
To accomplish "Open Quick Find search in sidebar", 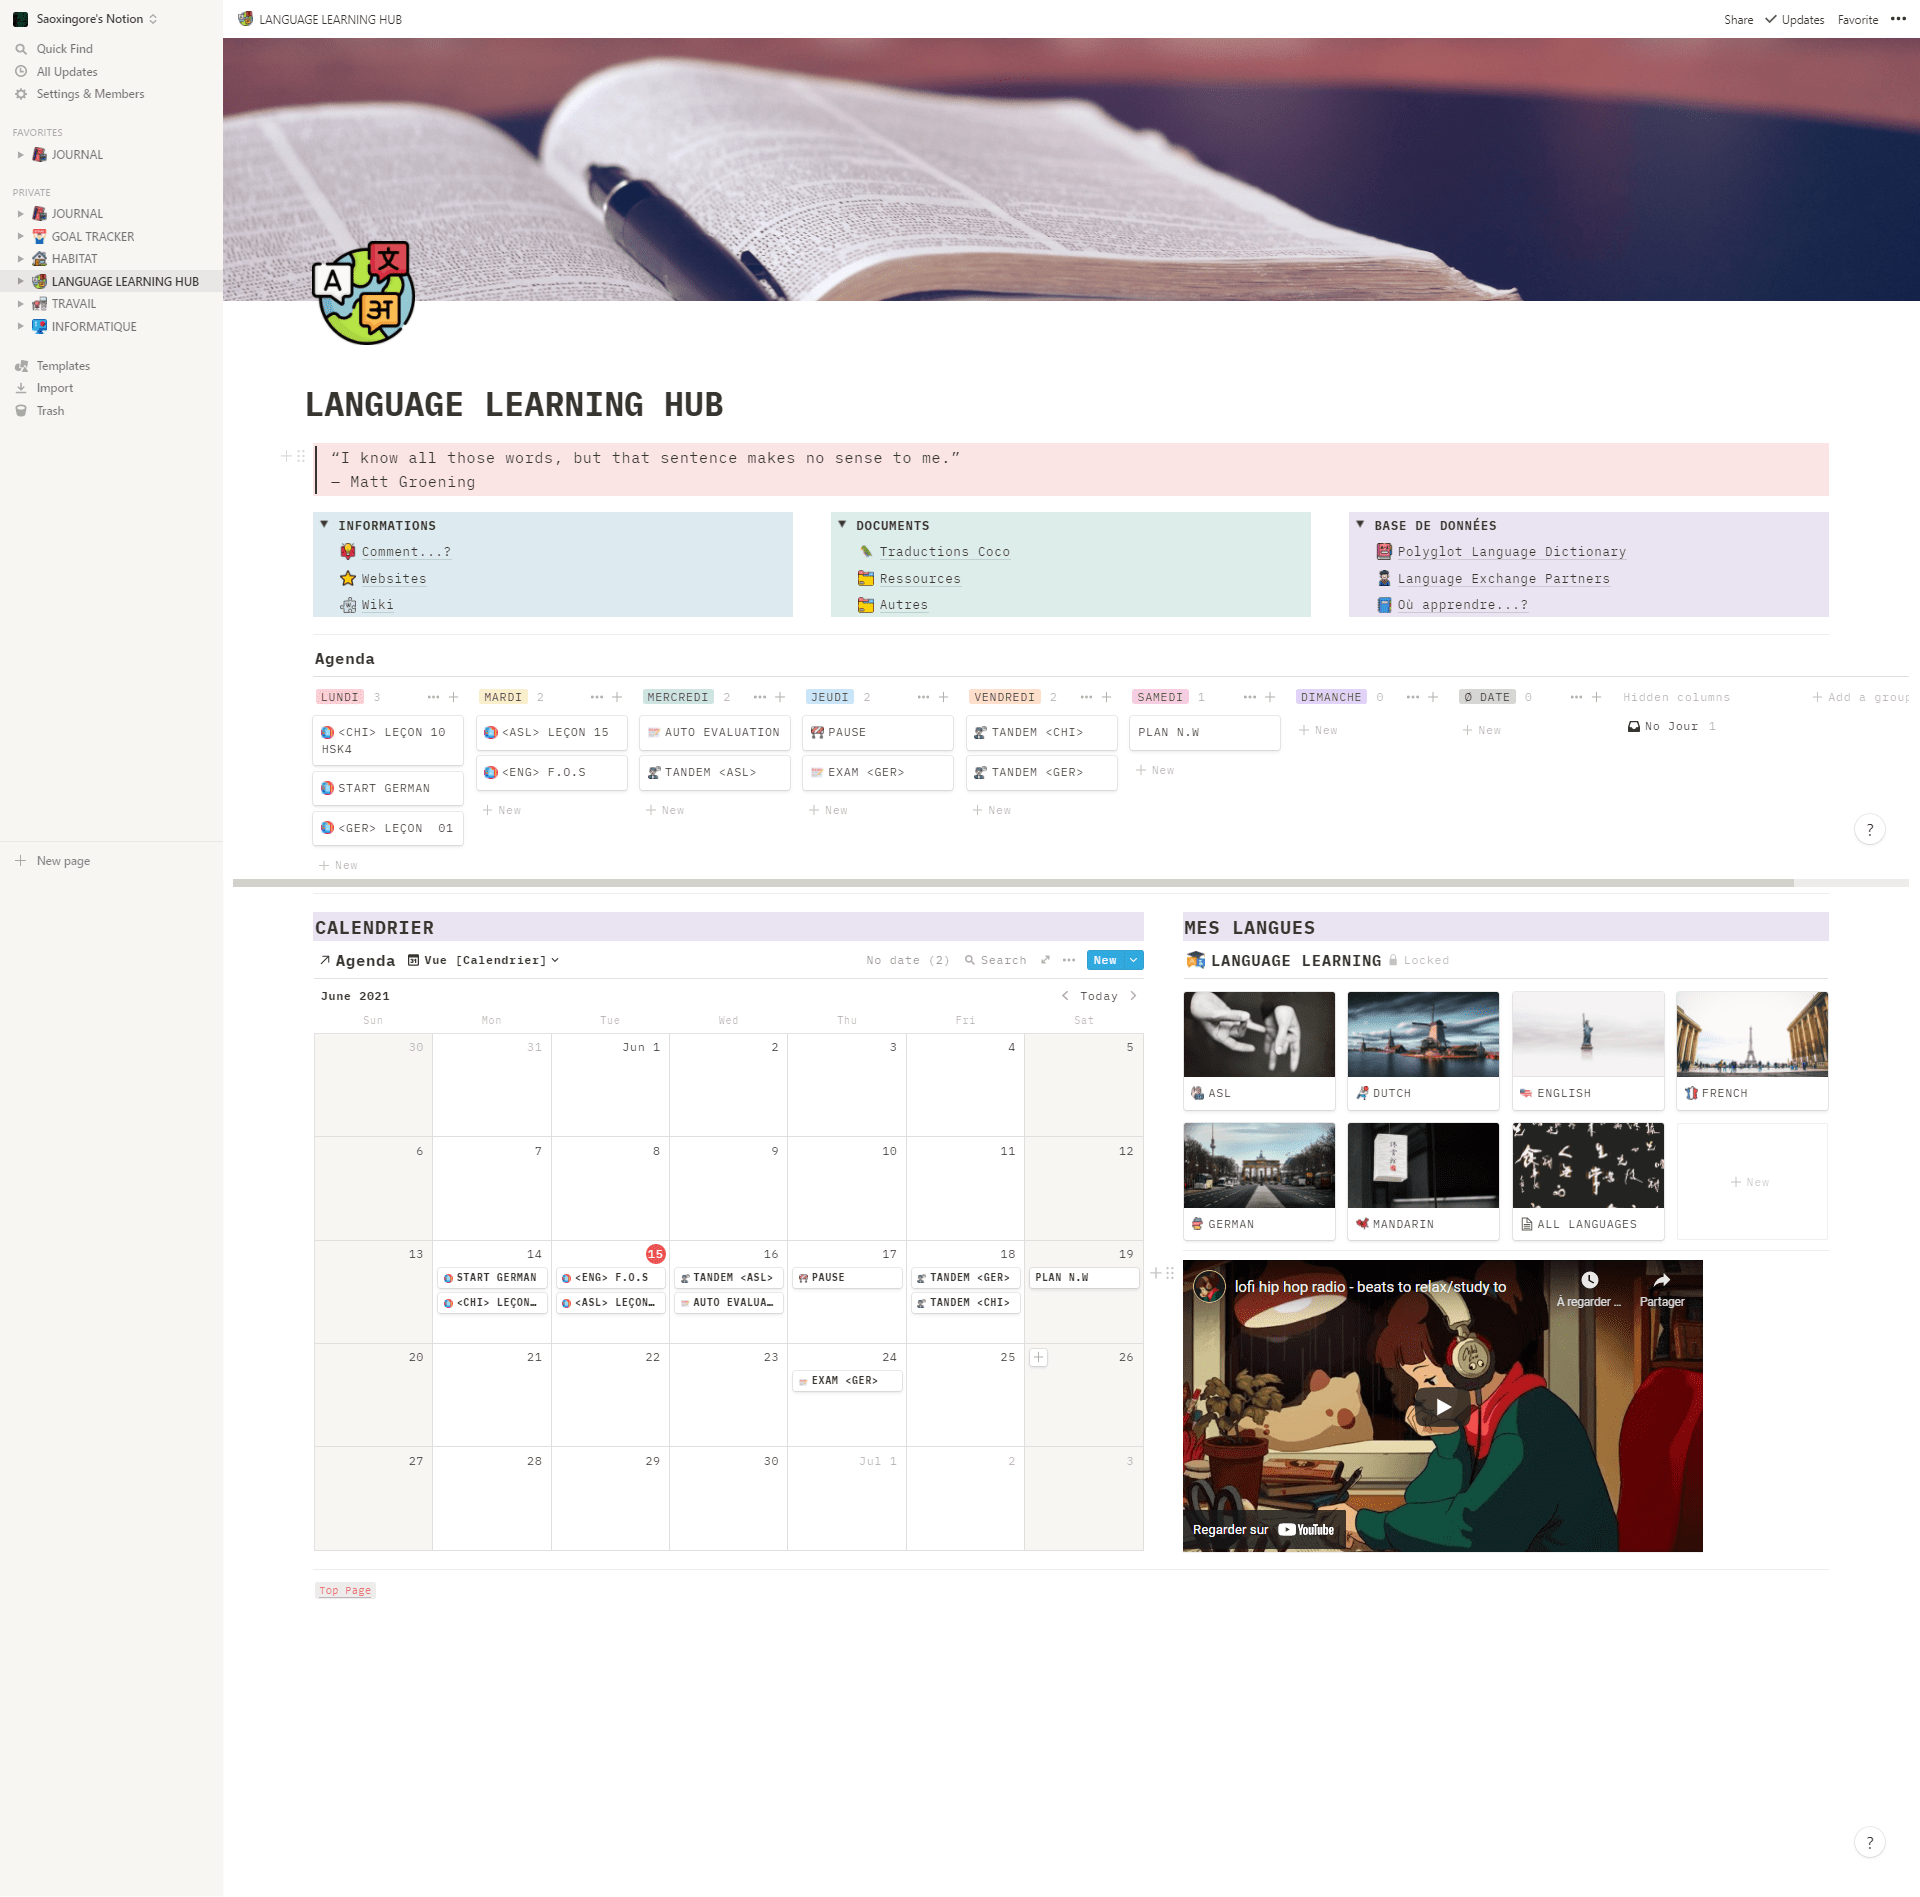I will coord(64,49).
